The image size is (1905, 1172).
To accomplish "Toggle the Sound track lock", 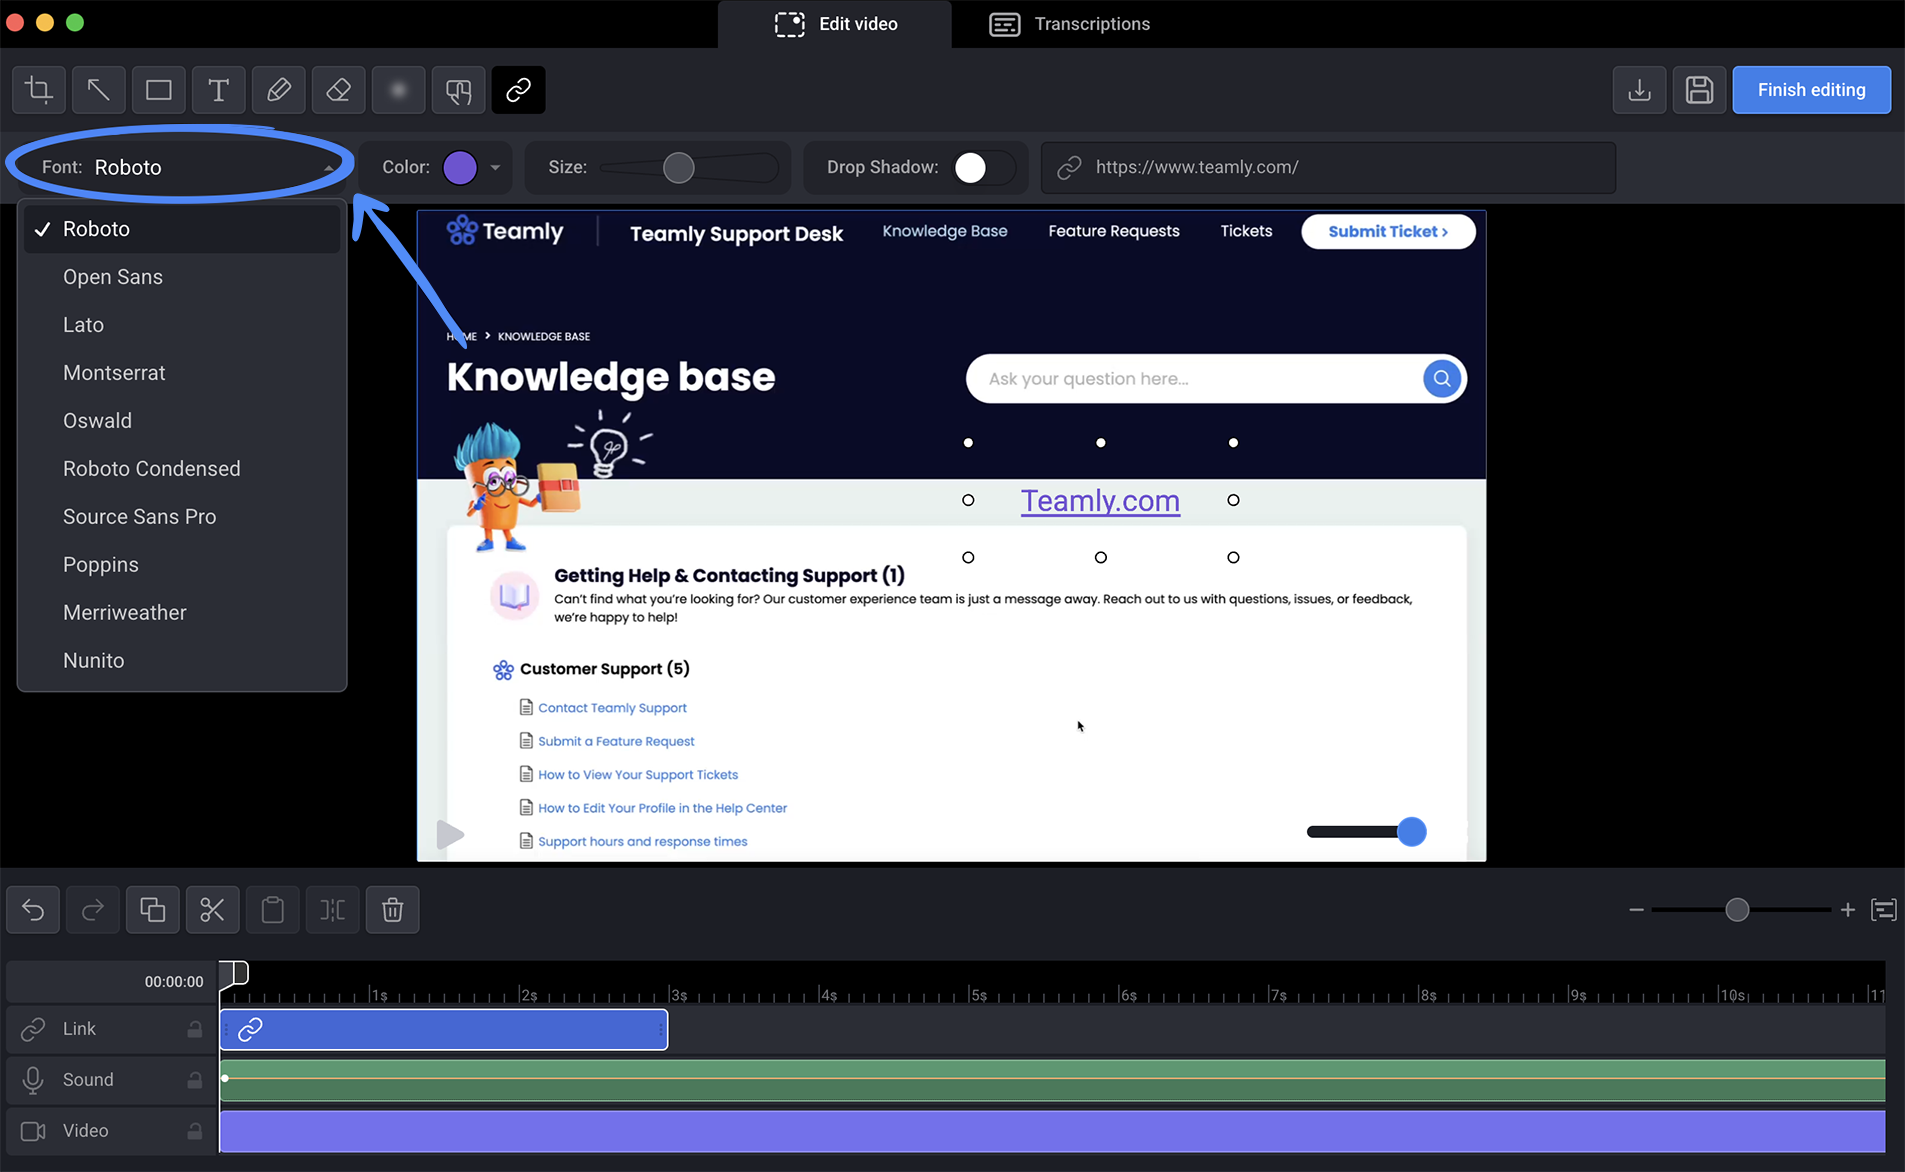I will click(x=195, y=1080).
